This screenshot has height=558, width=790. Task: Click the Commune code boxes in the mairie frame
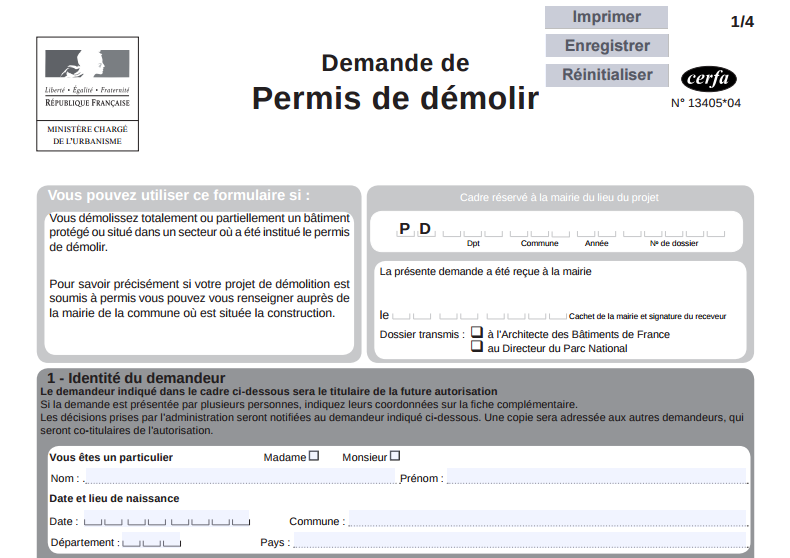point(539,232)
